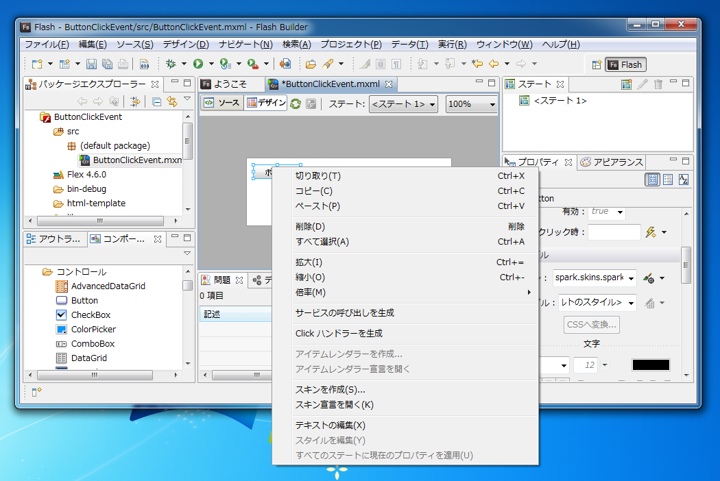Click Properties panel vertical scrollbar thumb
The image size is (720, 481).
tap(686, 265)
